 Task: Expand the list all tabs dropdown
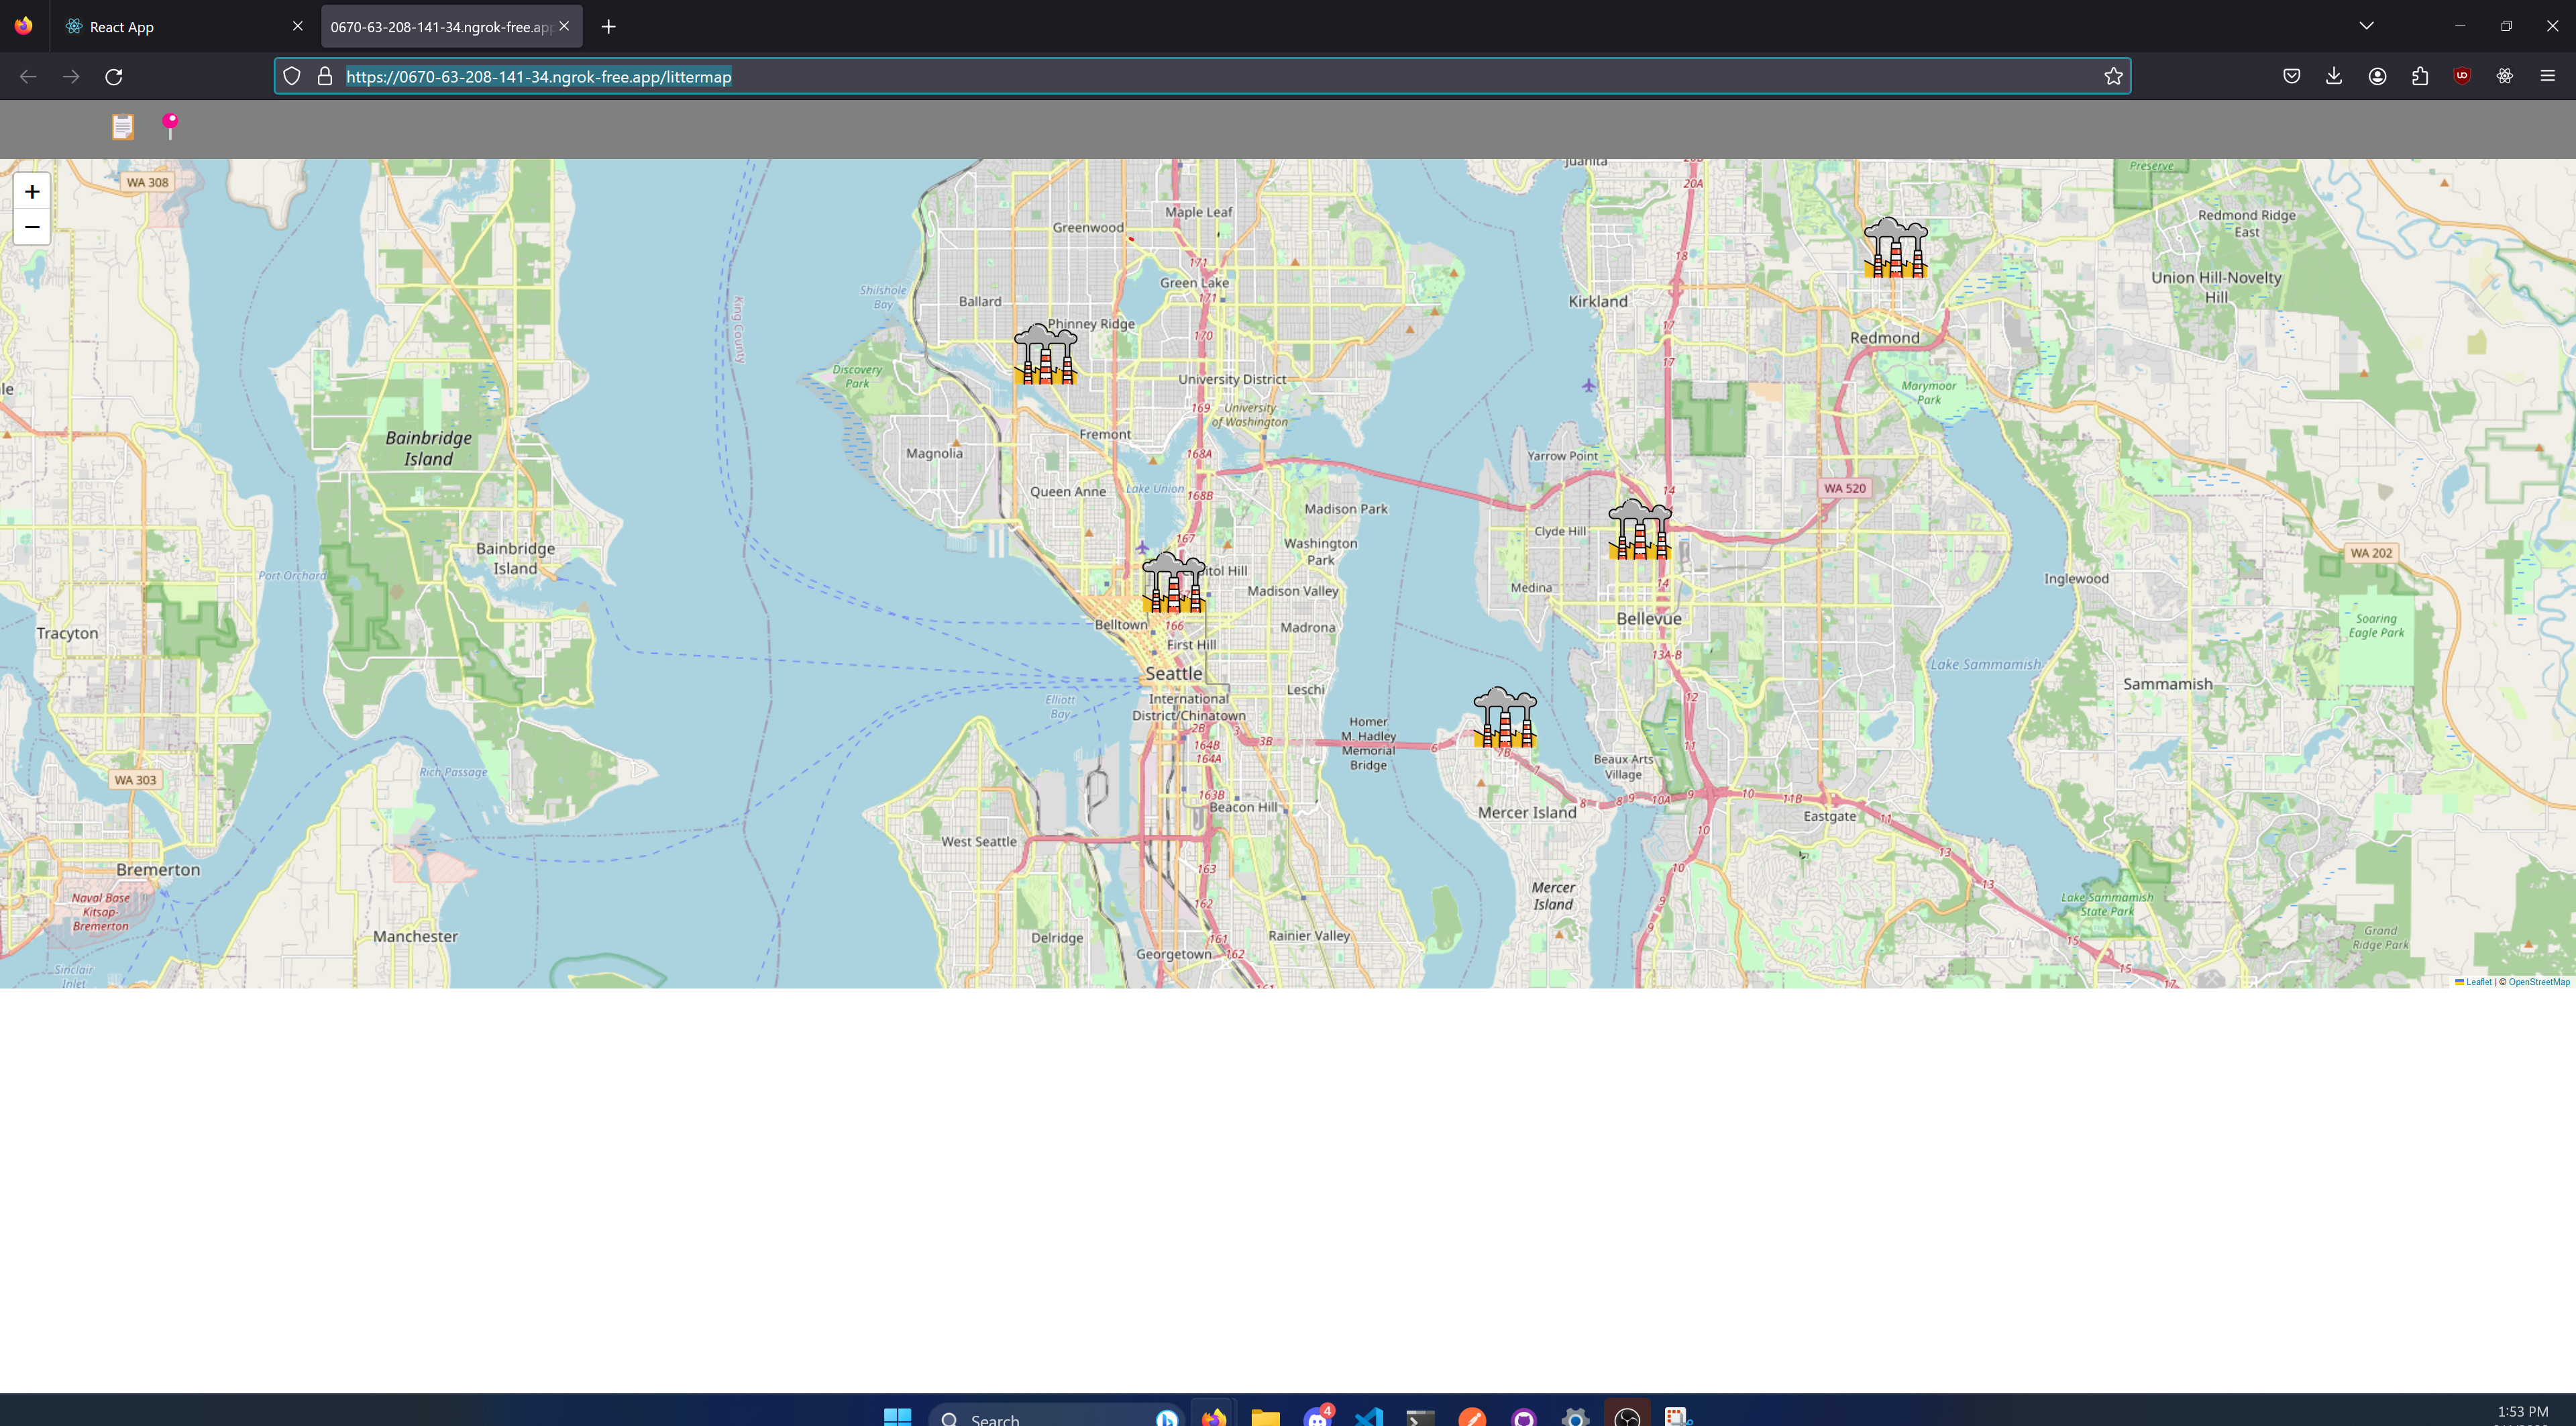coord(2366,26)
